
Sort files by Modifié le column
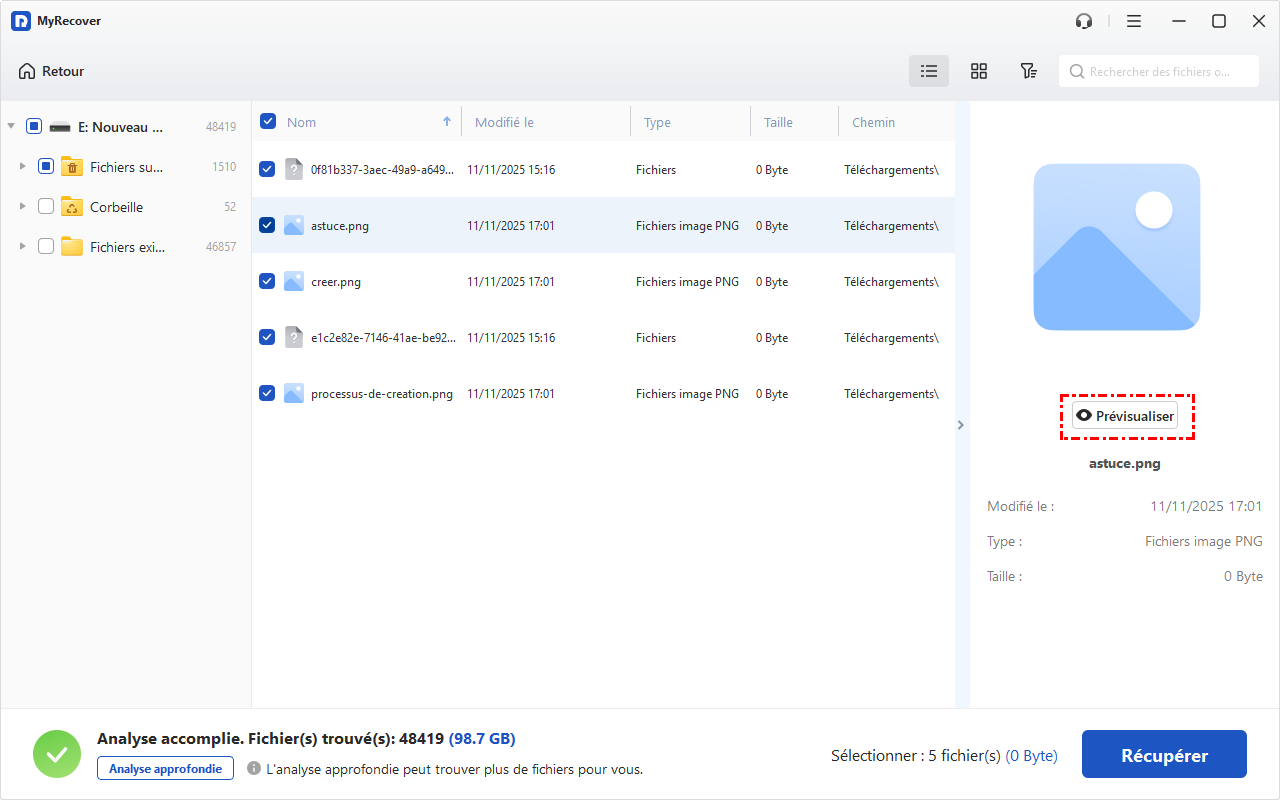point(504,122)
